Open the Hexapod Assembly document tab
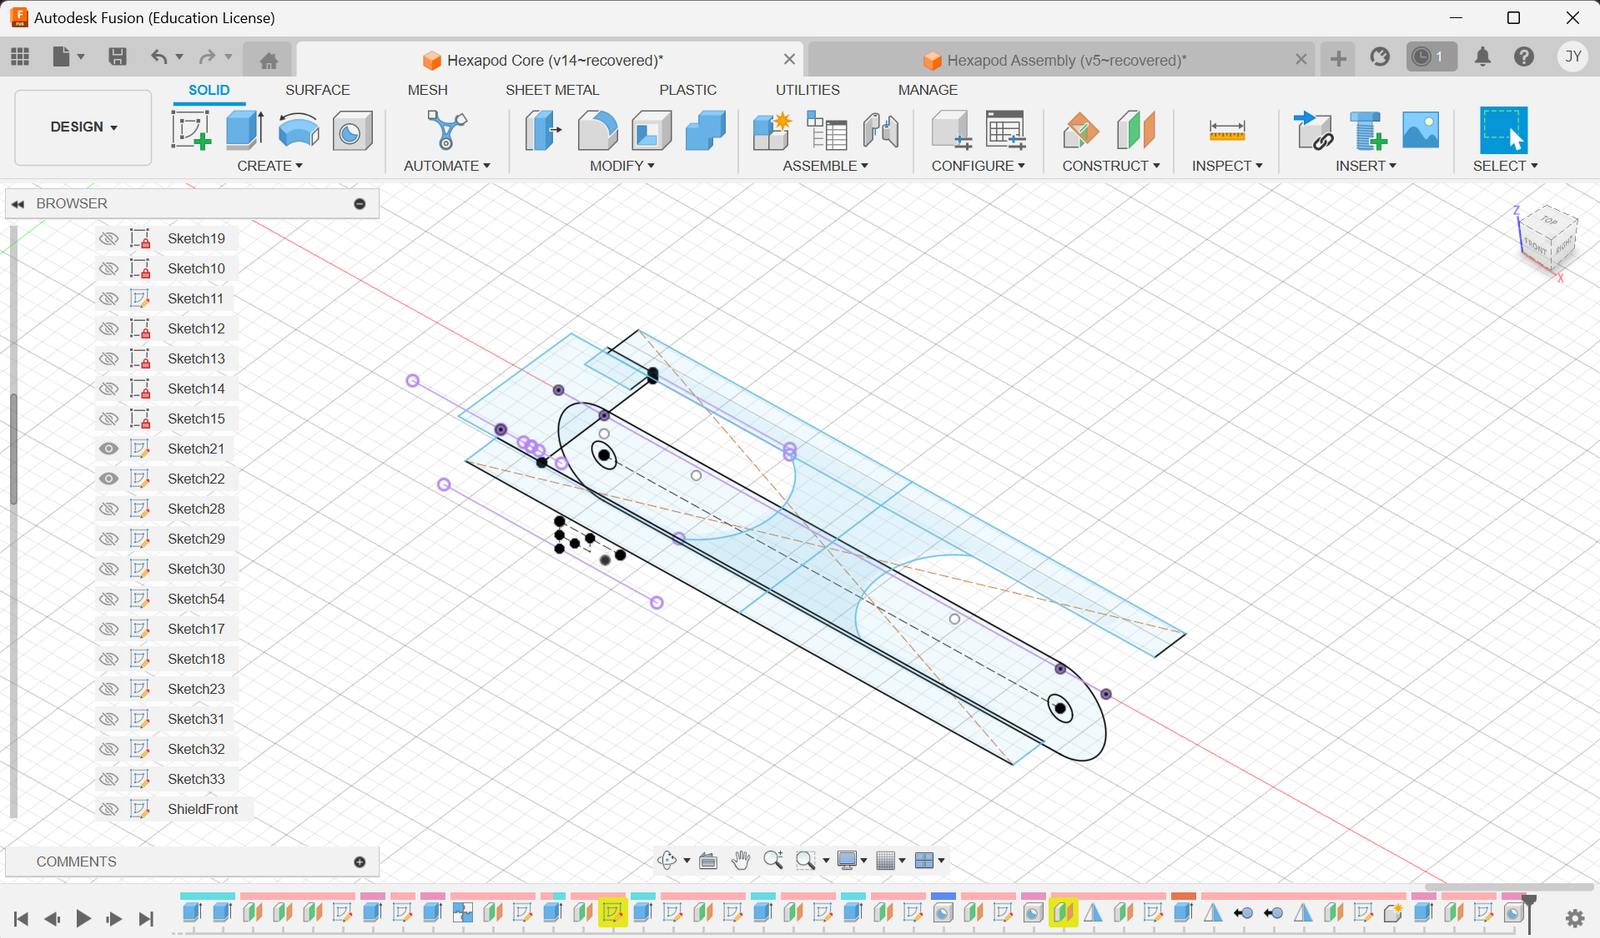1600x938 pixels. (x=1053, y=59)
